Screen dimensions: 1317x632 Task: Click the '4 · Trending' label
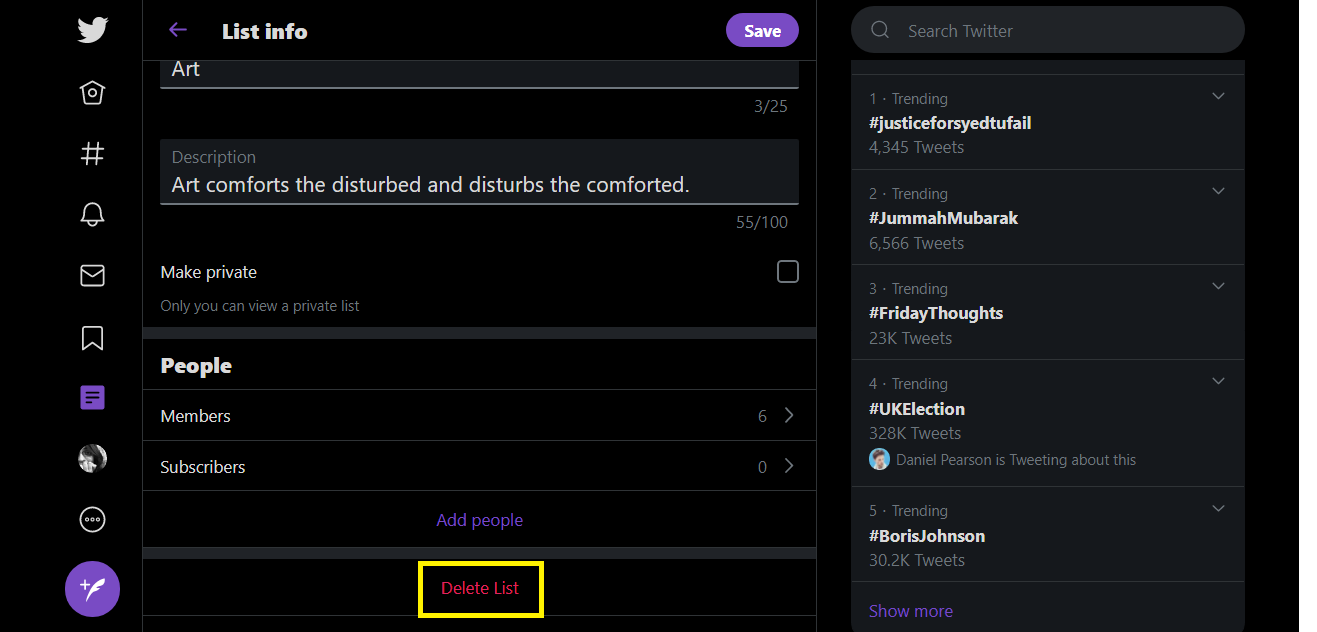(909, 384)
